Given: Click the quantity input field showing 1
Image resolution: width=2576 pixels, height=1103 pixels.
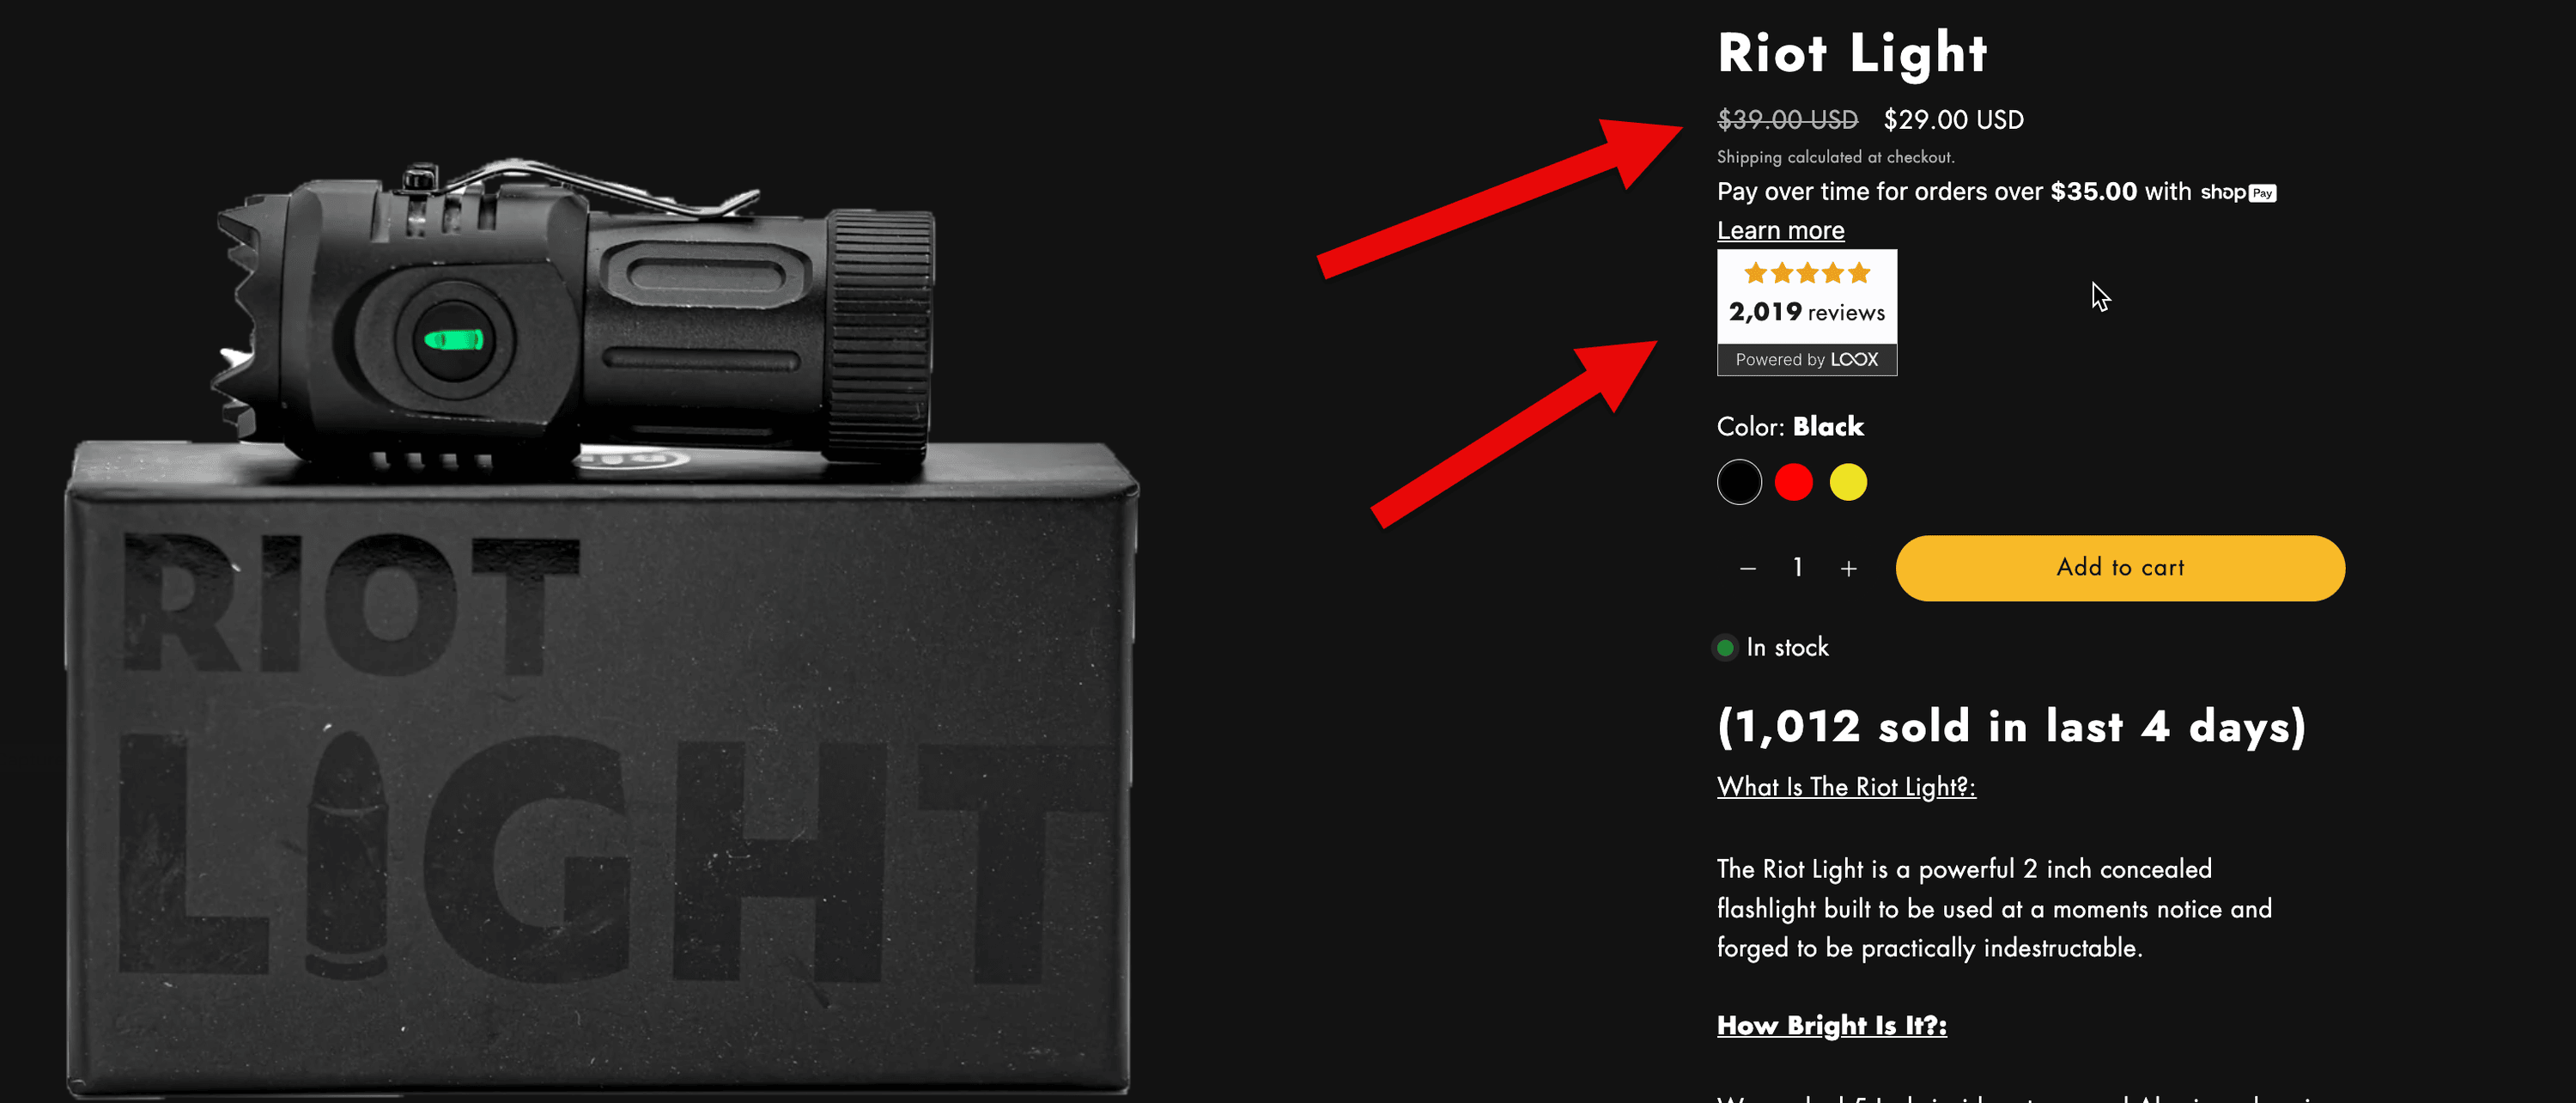Looking at the screenshot, I should (x=1798, y=568).
